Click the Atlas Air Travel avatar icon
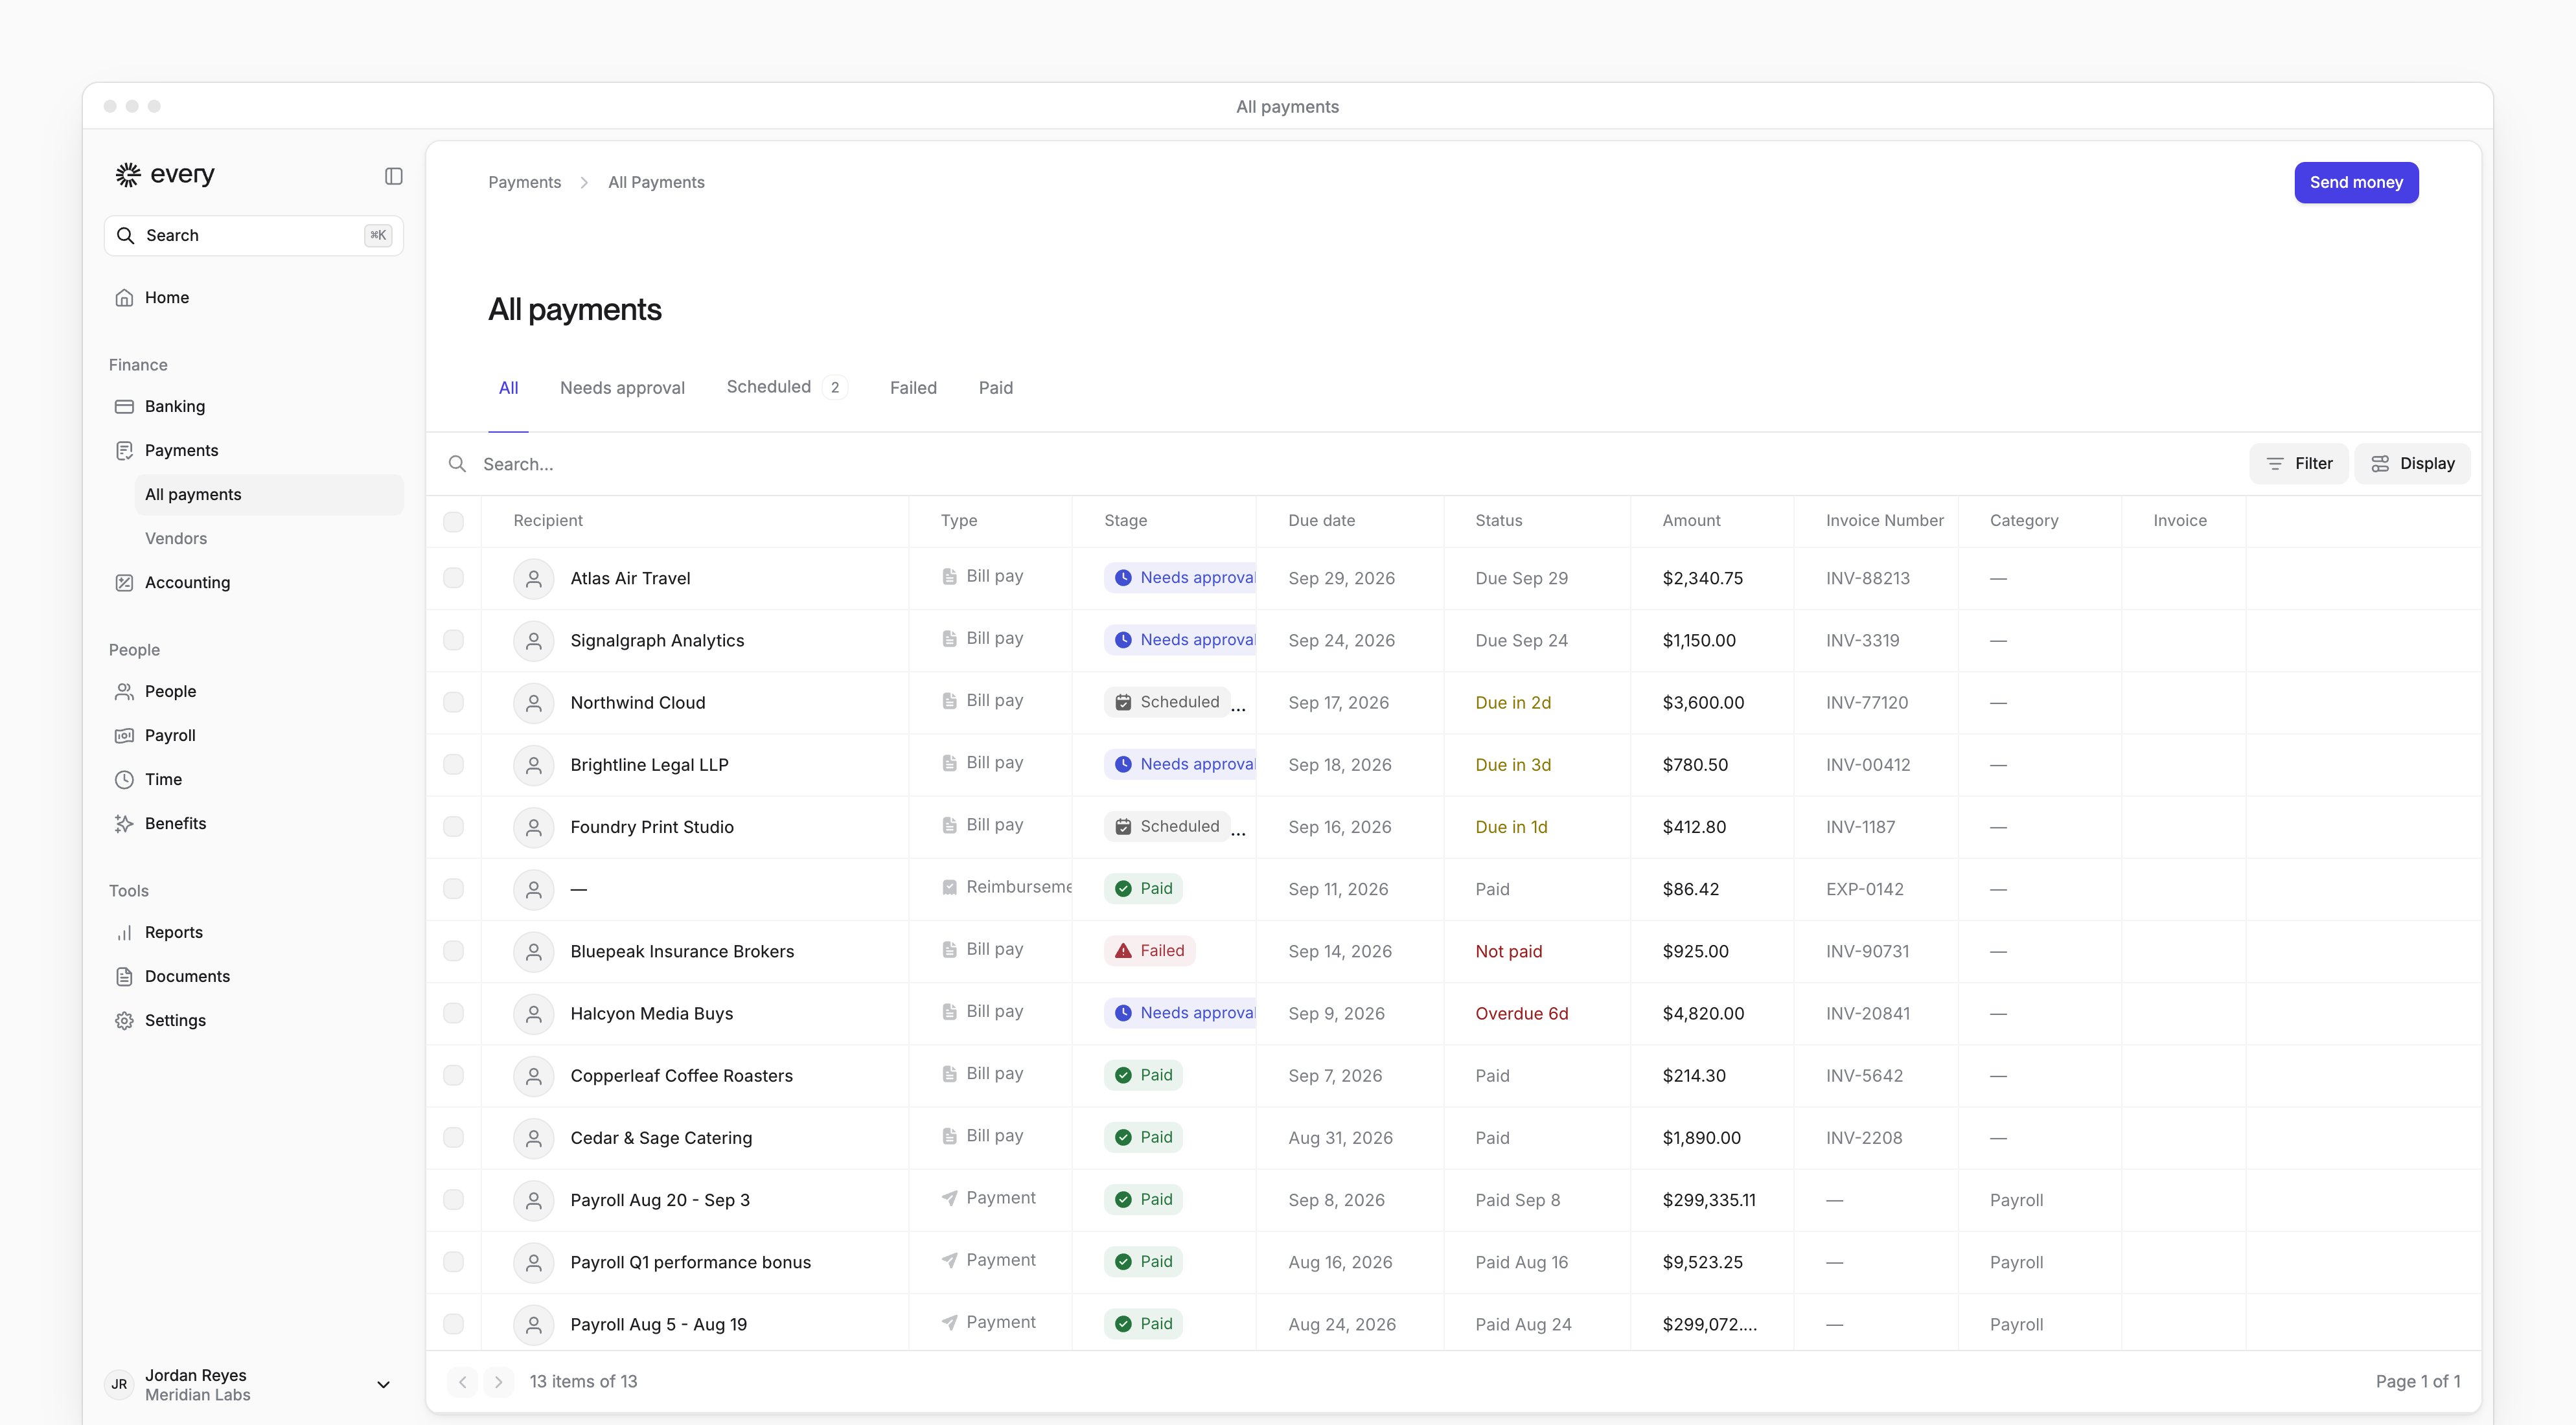The height and width of the screenshot is (1425, 2576). tap(534, 579)
